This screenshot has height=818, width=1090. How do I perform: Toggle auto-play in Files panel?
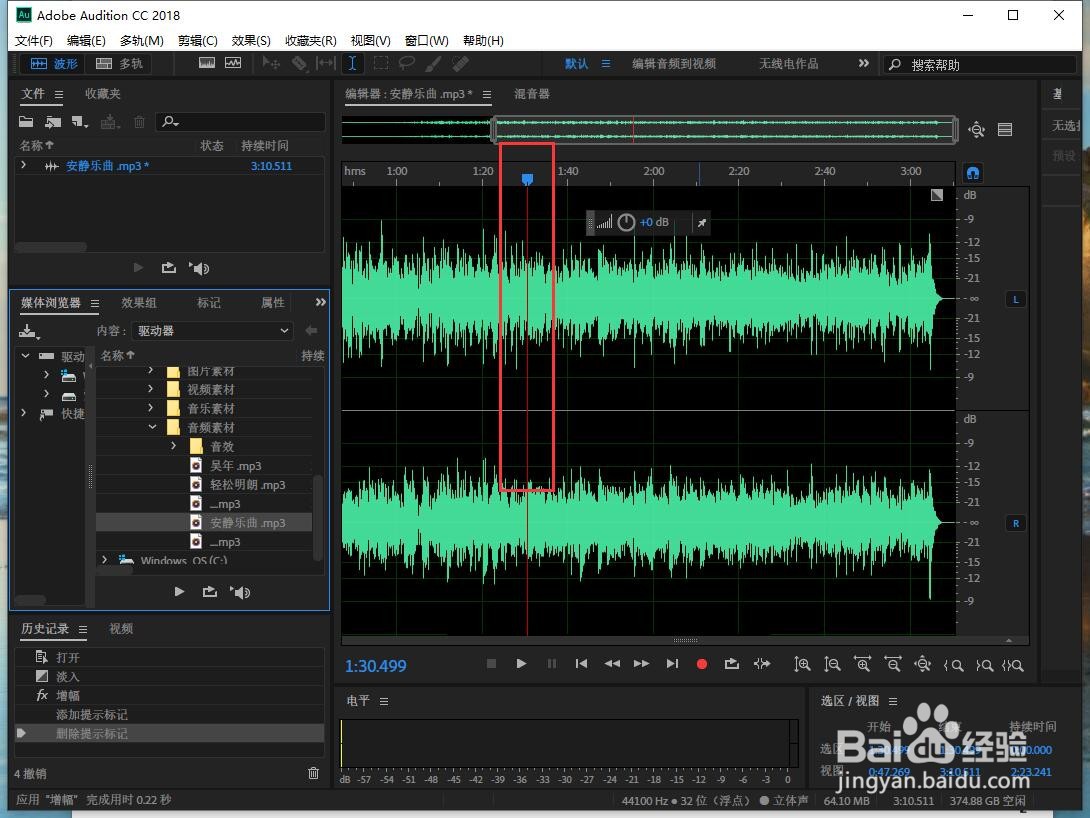click(199, 268)
